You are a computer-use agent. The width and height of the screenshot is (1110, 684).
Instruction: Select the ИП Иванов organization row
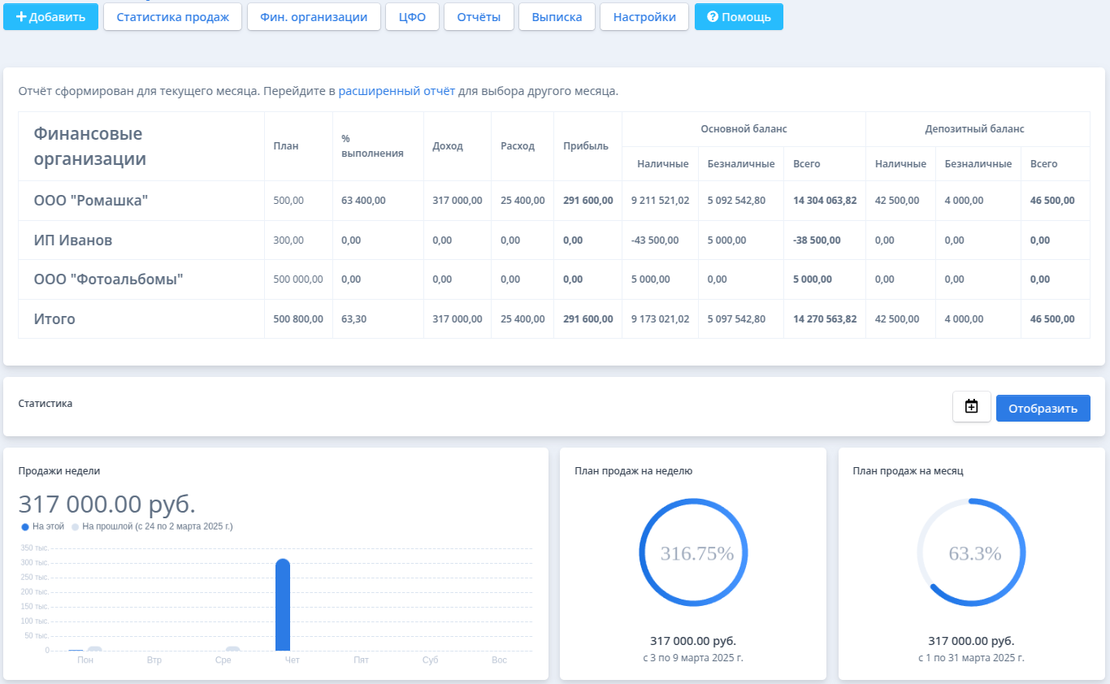[x=73, y=240]
